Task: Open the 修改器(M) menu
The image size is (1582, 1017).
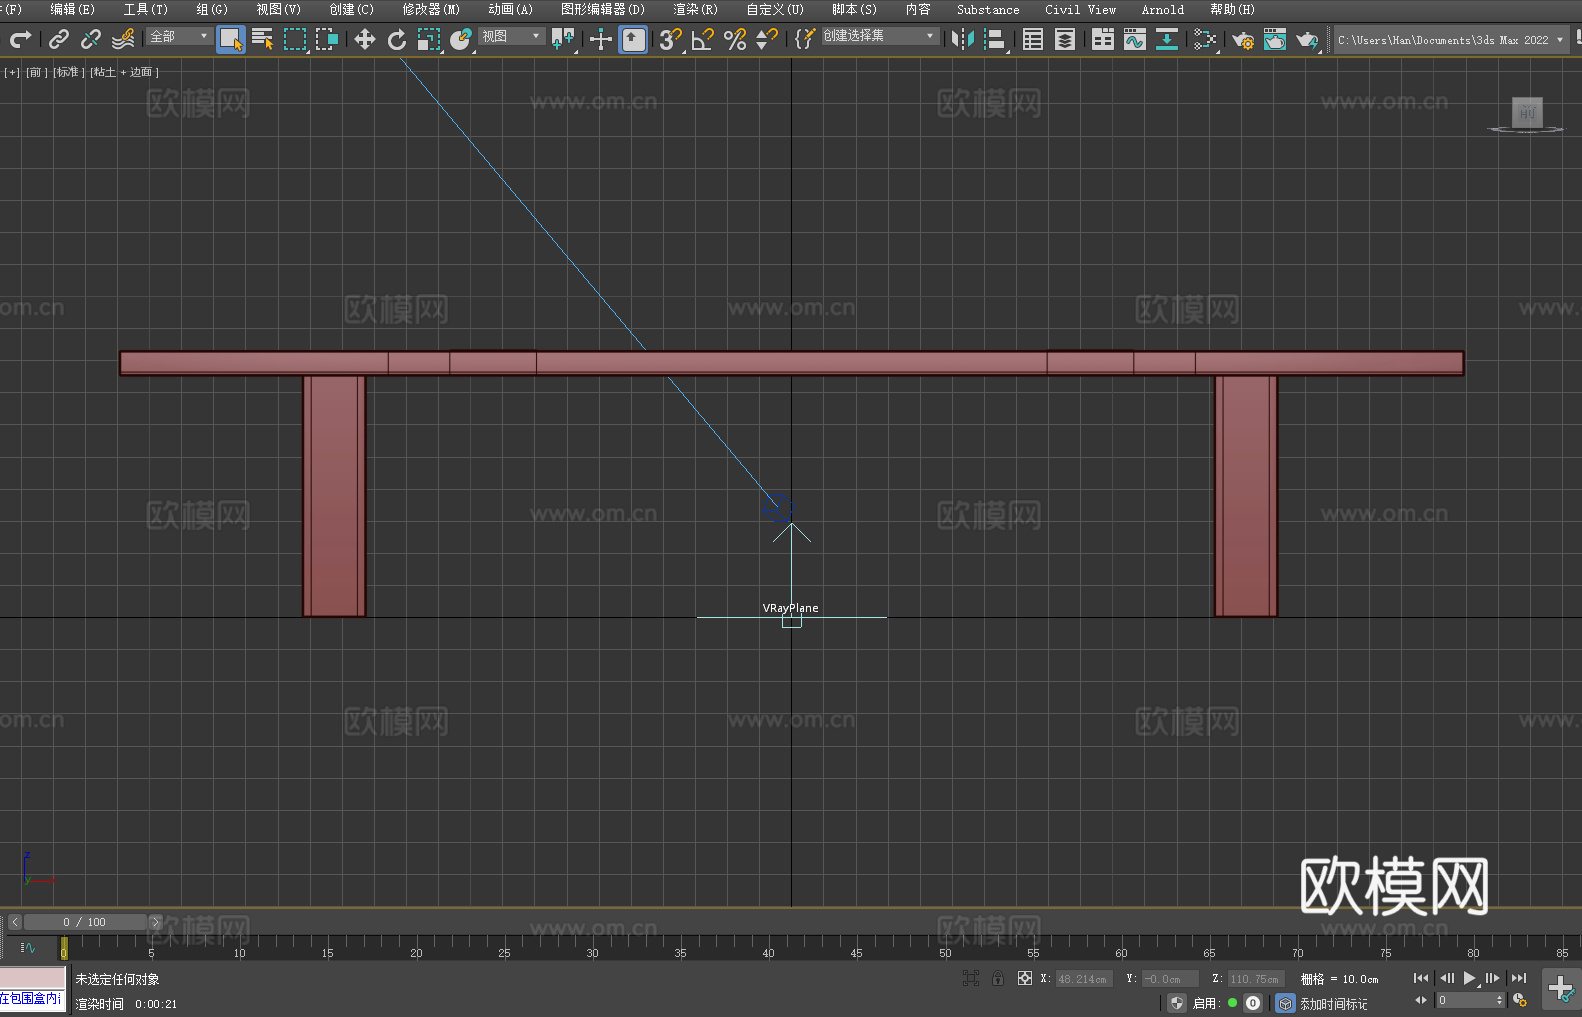Action: point(431,9)
